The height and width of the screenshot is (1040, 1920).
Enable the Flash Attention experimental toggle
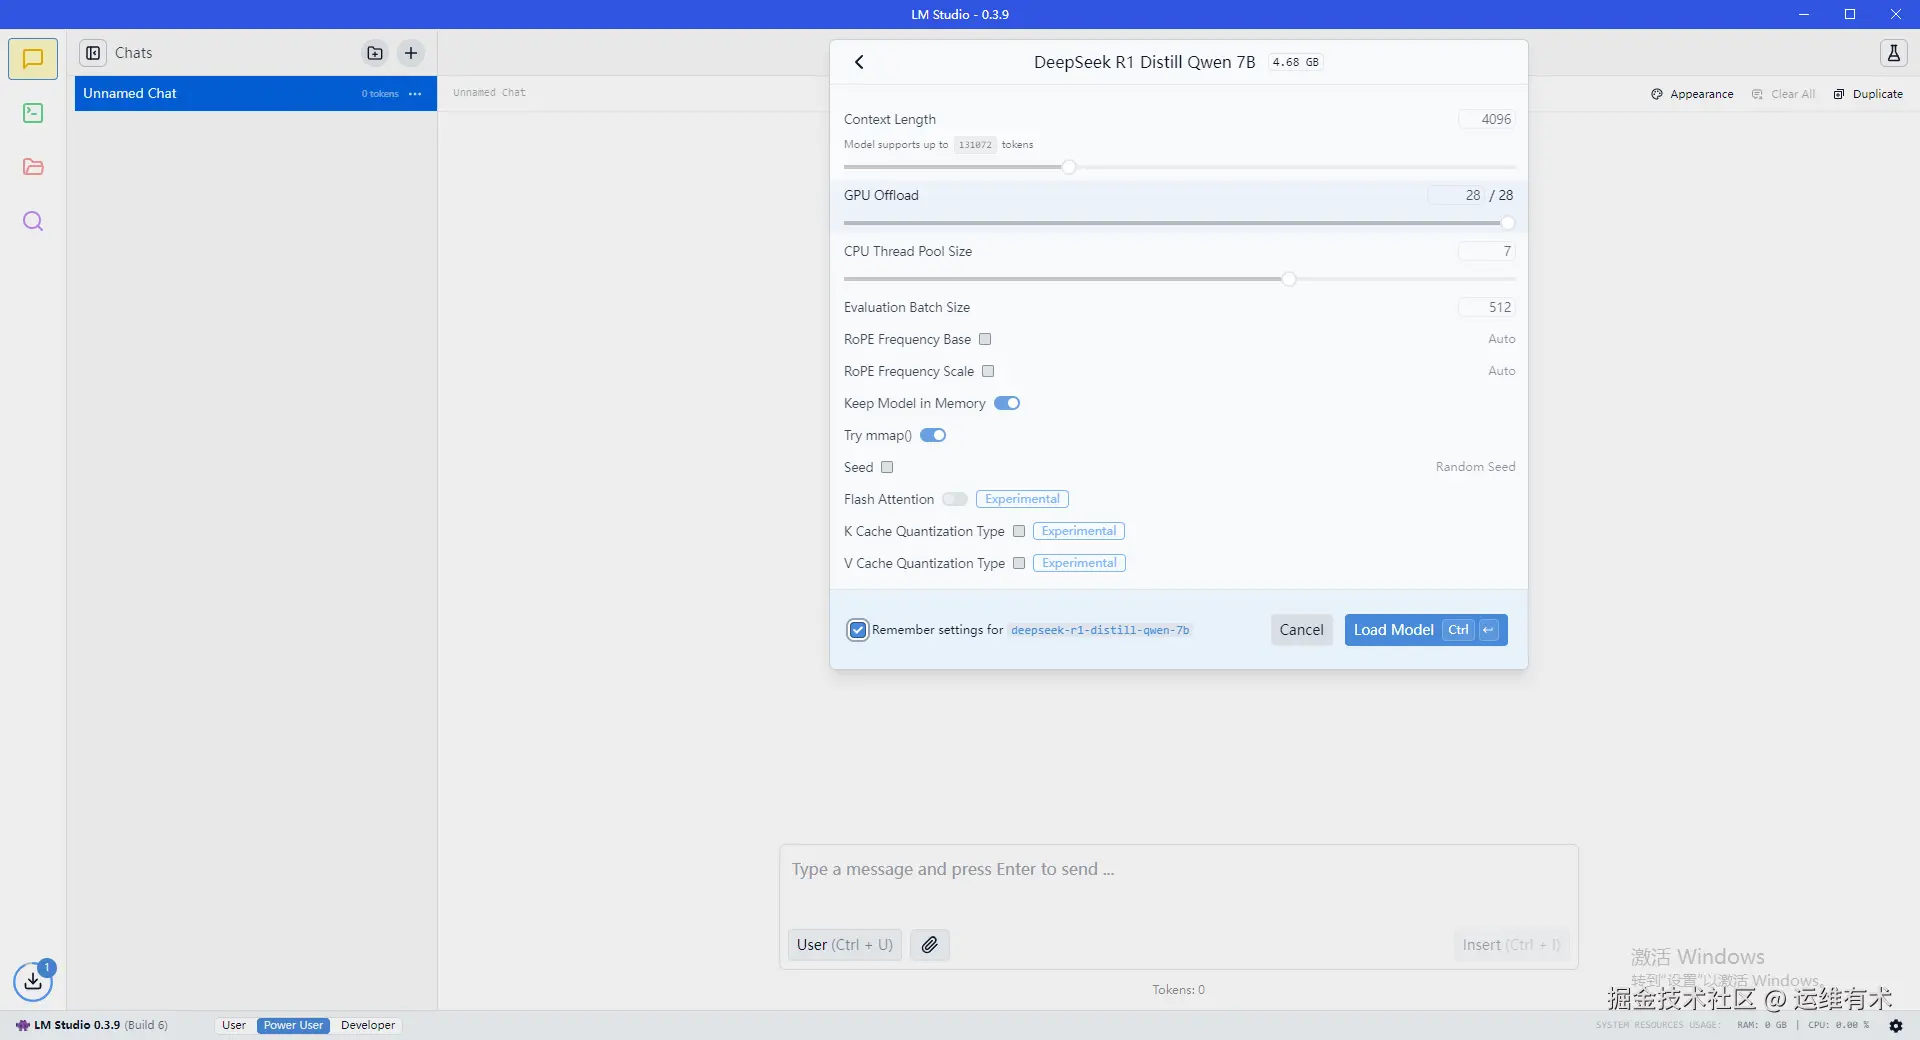tap(955, 499)
